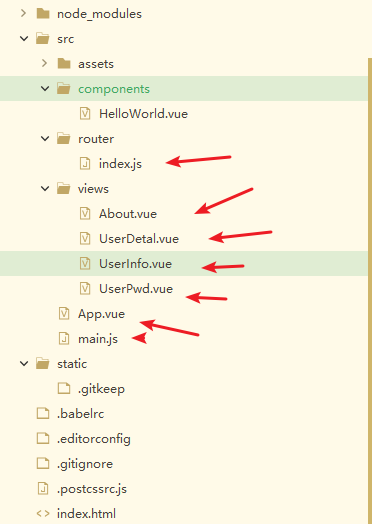The height and width of the screenshot is (524, 372).
Task: Select the assets folder name
Action: tap(96, 64)
